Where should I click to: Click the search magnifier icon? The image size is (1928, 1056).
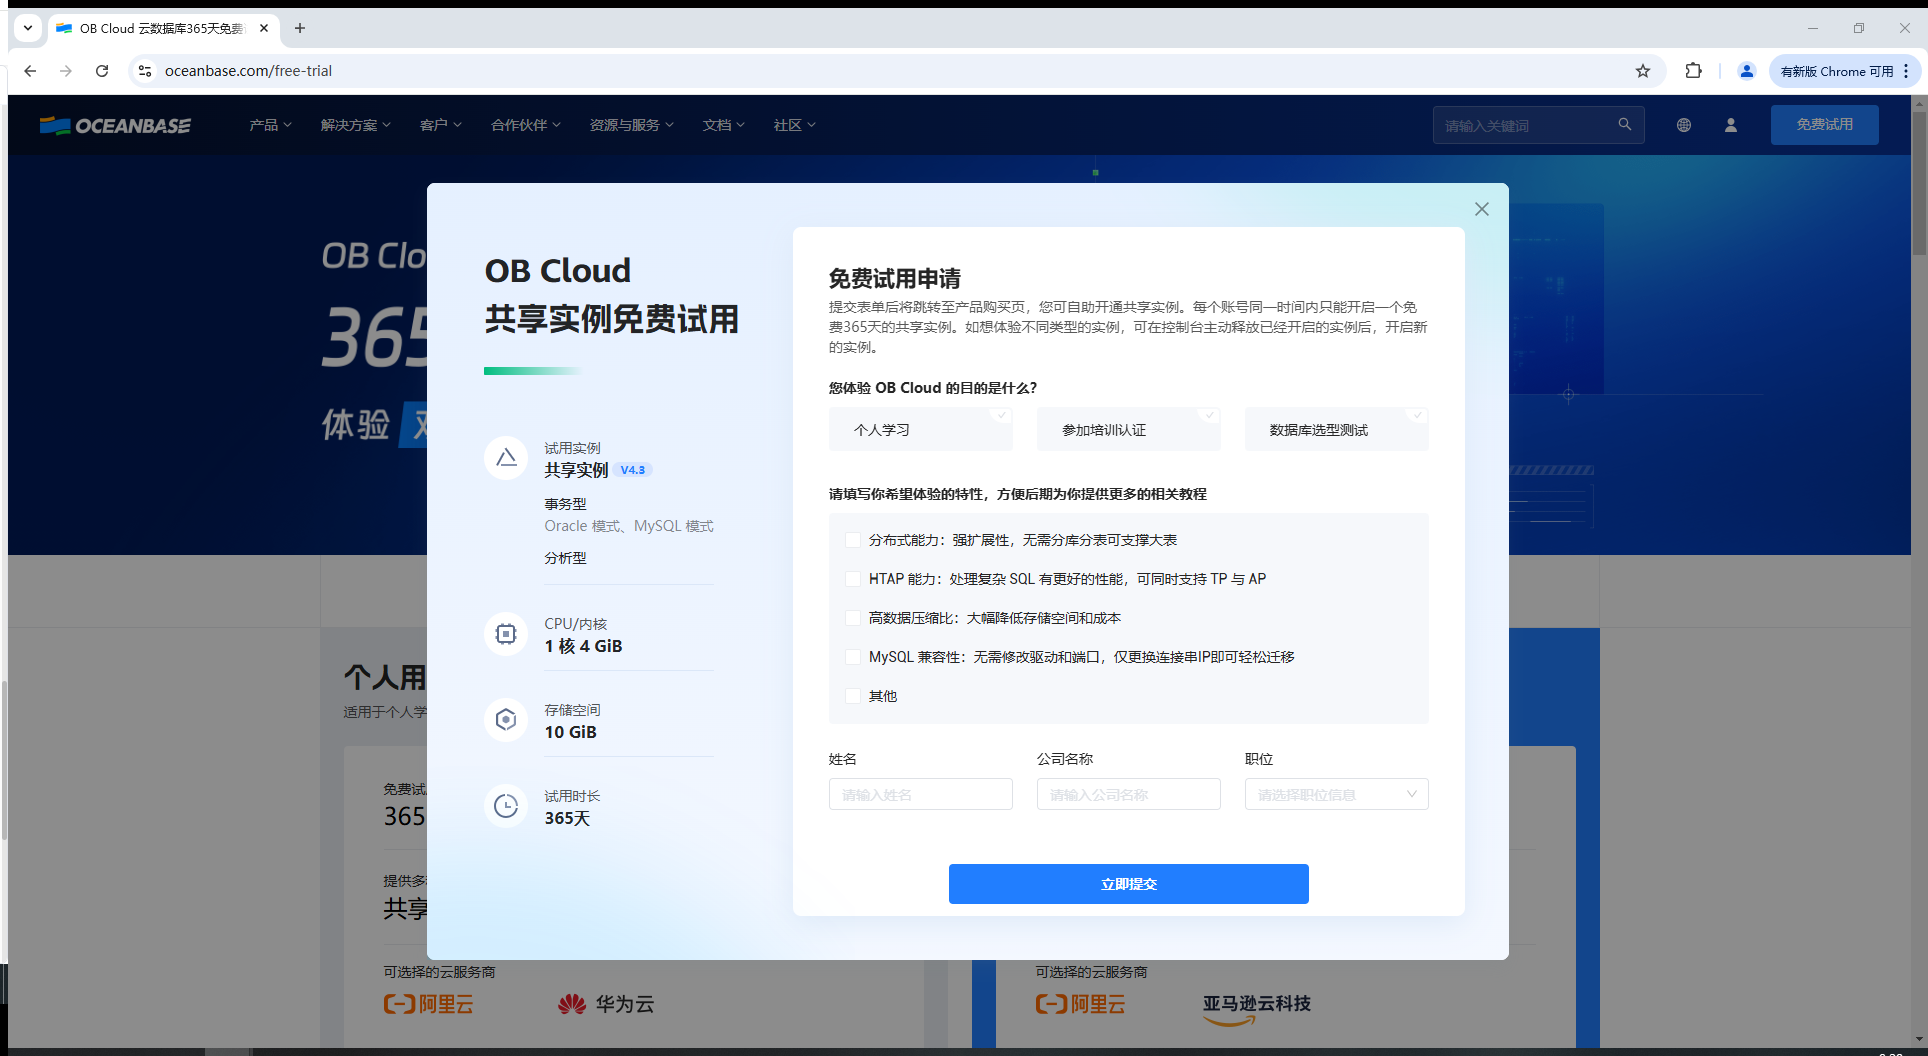(1624, 124)
